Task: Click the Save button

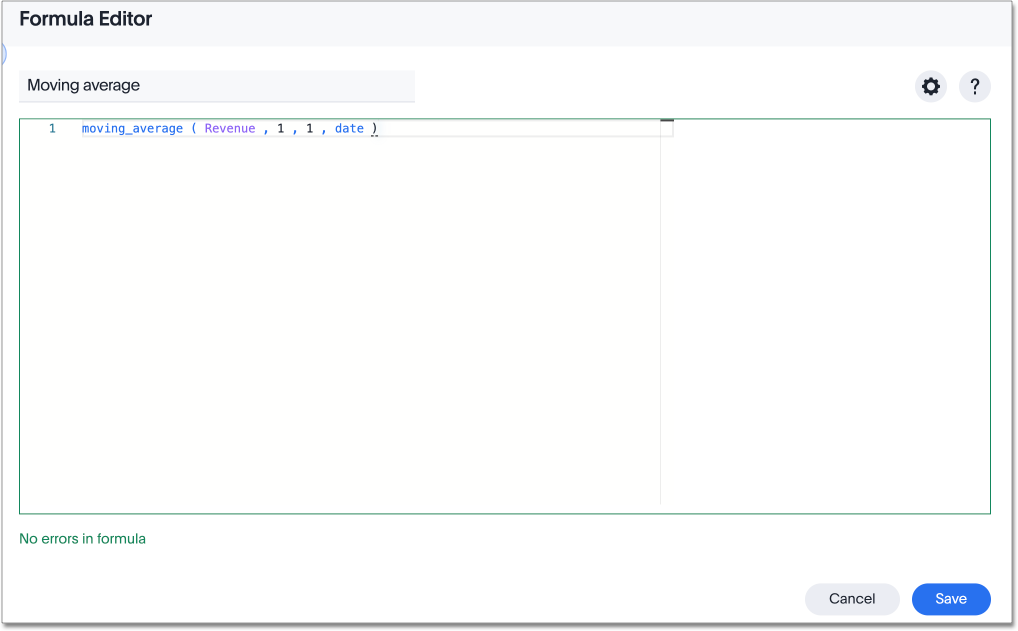Action: [x=950, y=598]
